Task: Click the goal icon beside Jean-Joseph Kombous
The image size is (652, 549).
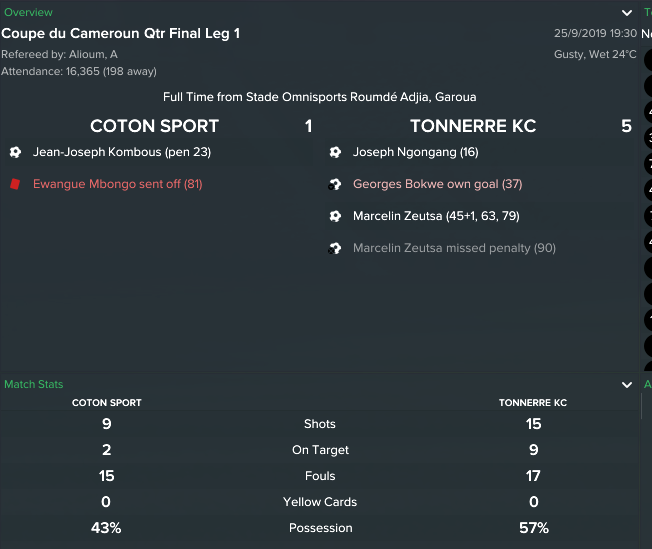Action: (15, 152)
